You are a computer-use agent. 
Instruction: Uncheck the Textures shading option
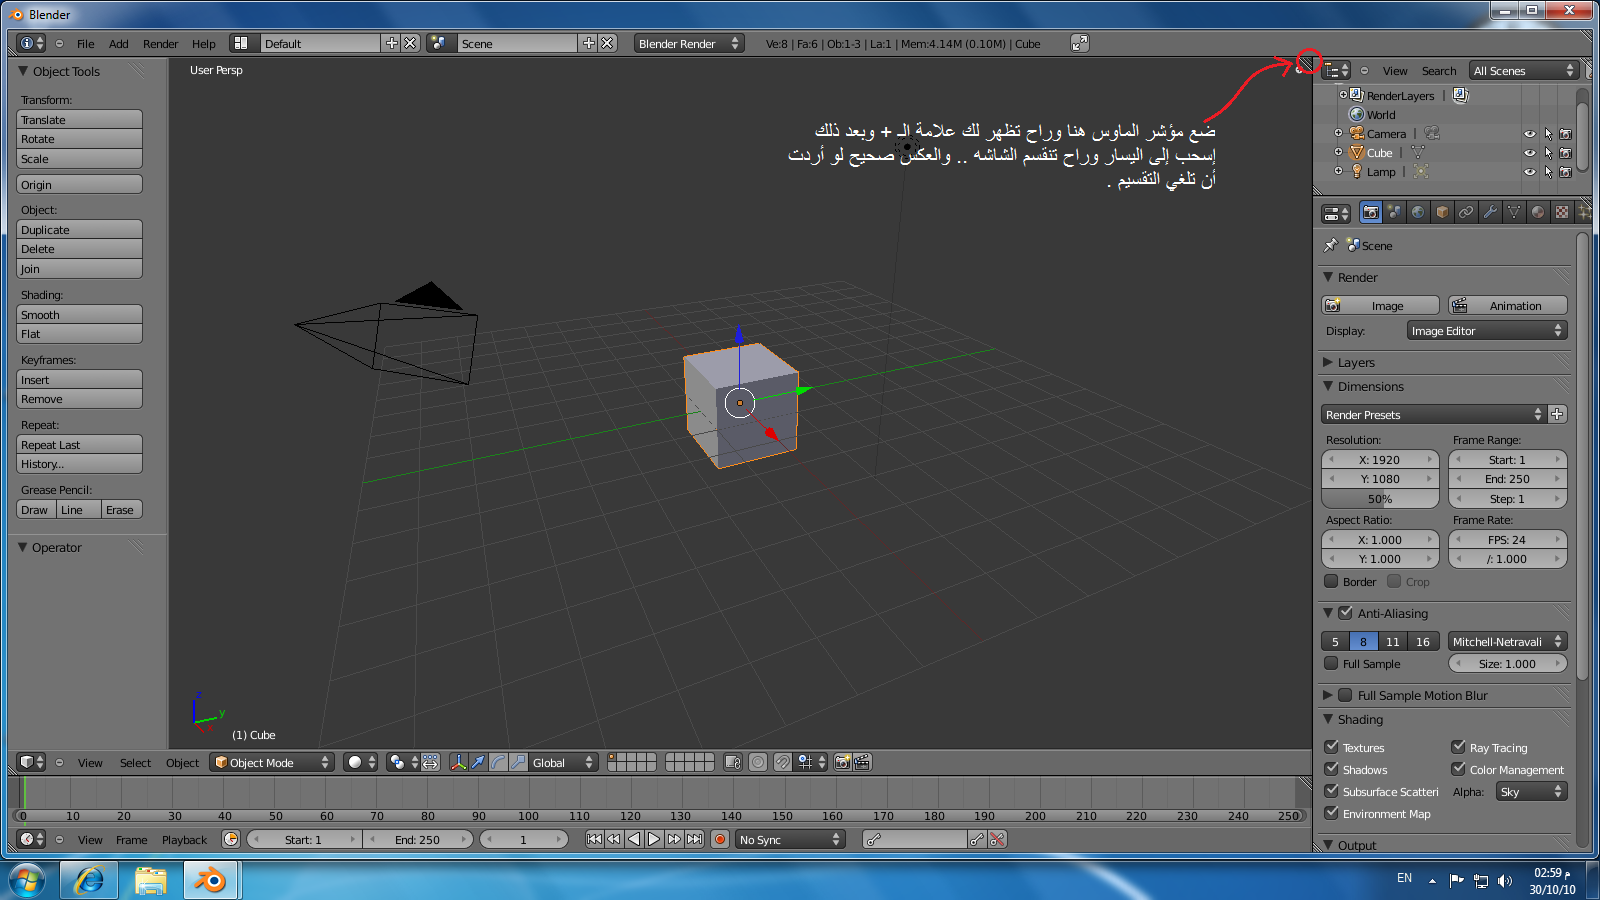(1331, 747)
